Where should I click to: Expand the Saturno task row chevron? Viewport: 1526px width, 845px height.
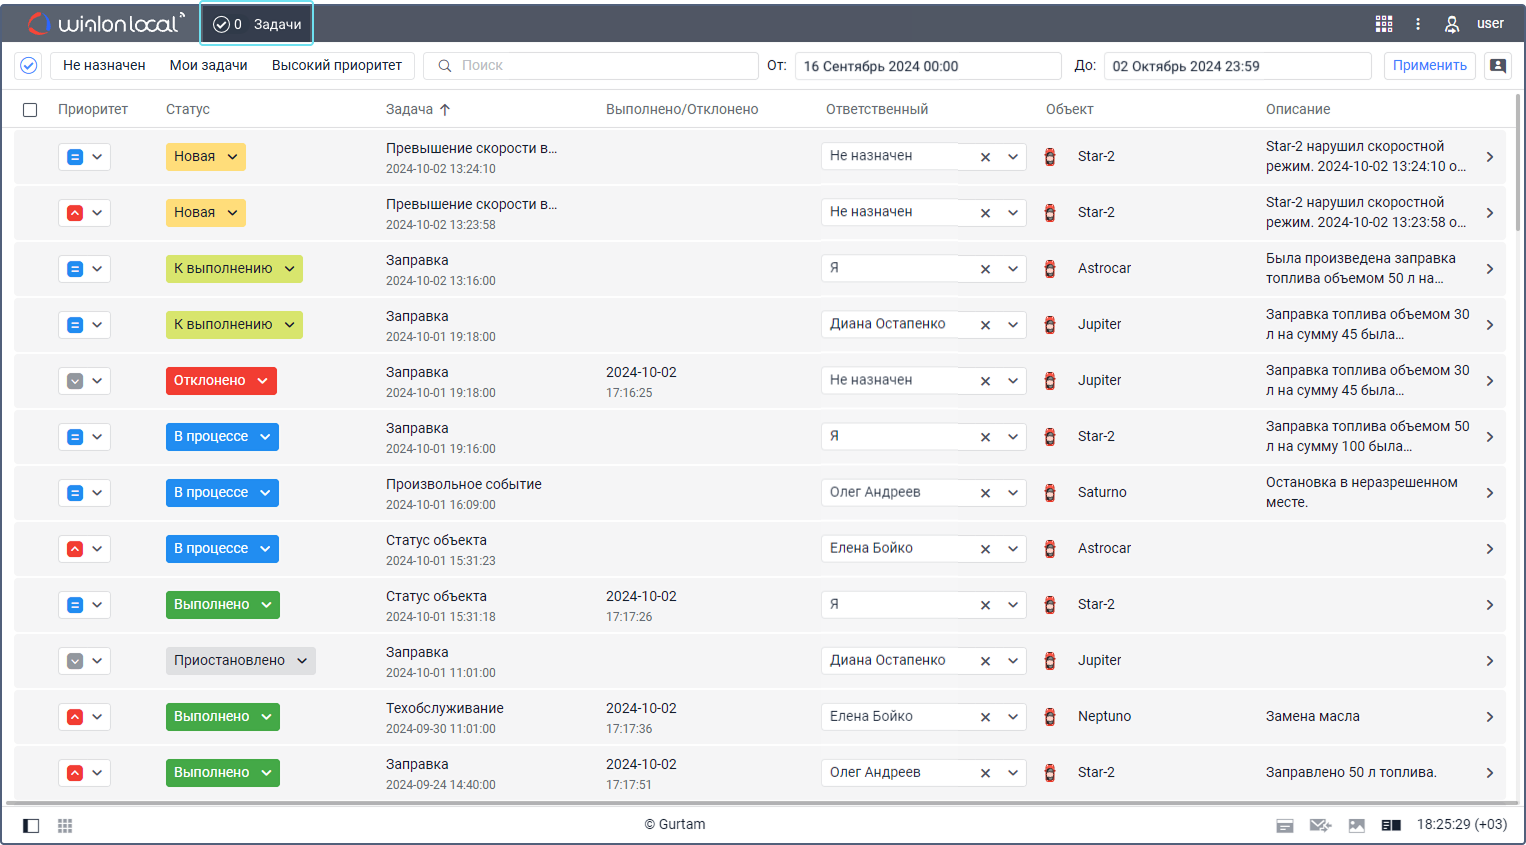1490,493
